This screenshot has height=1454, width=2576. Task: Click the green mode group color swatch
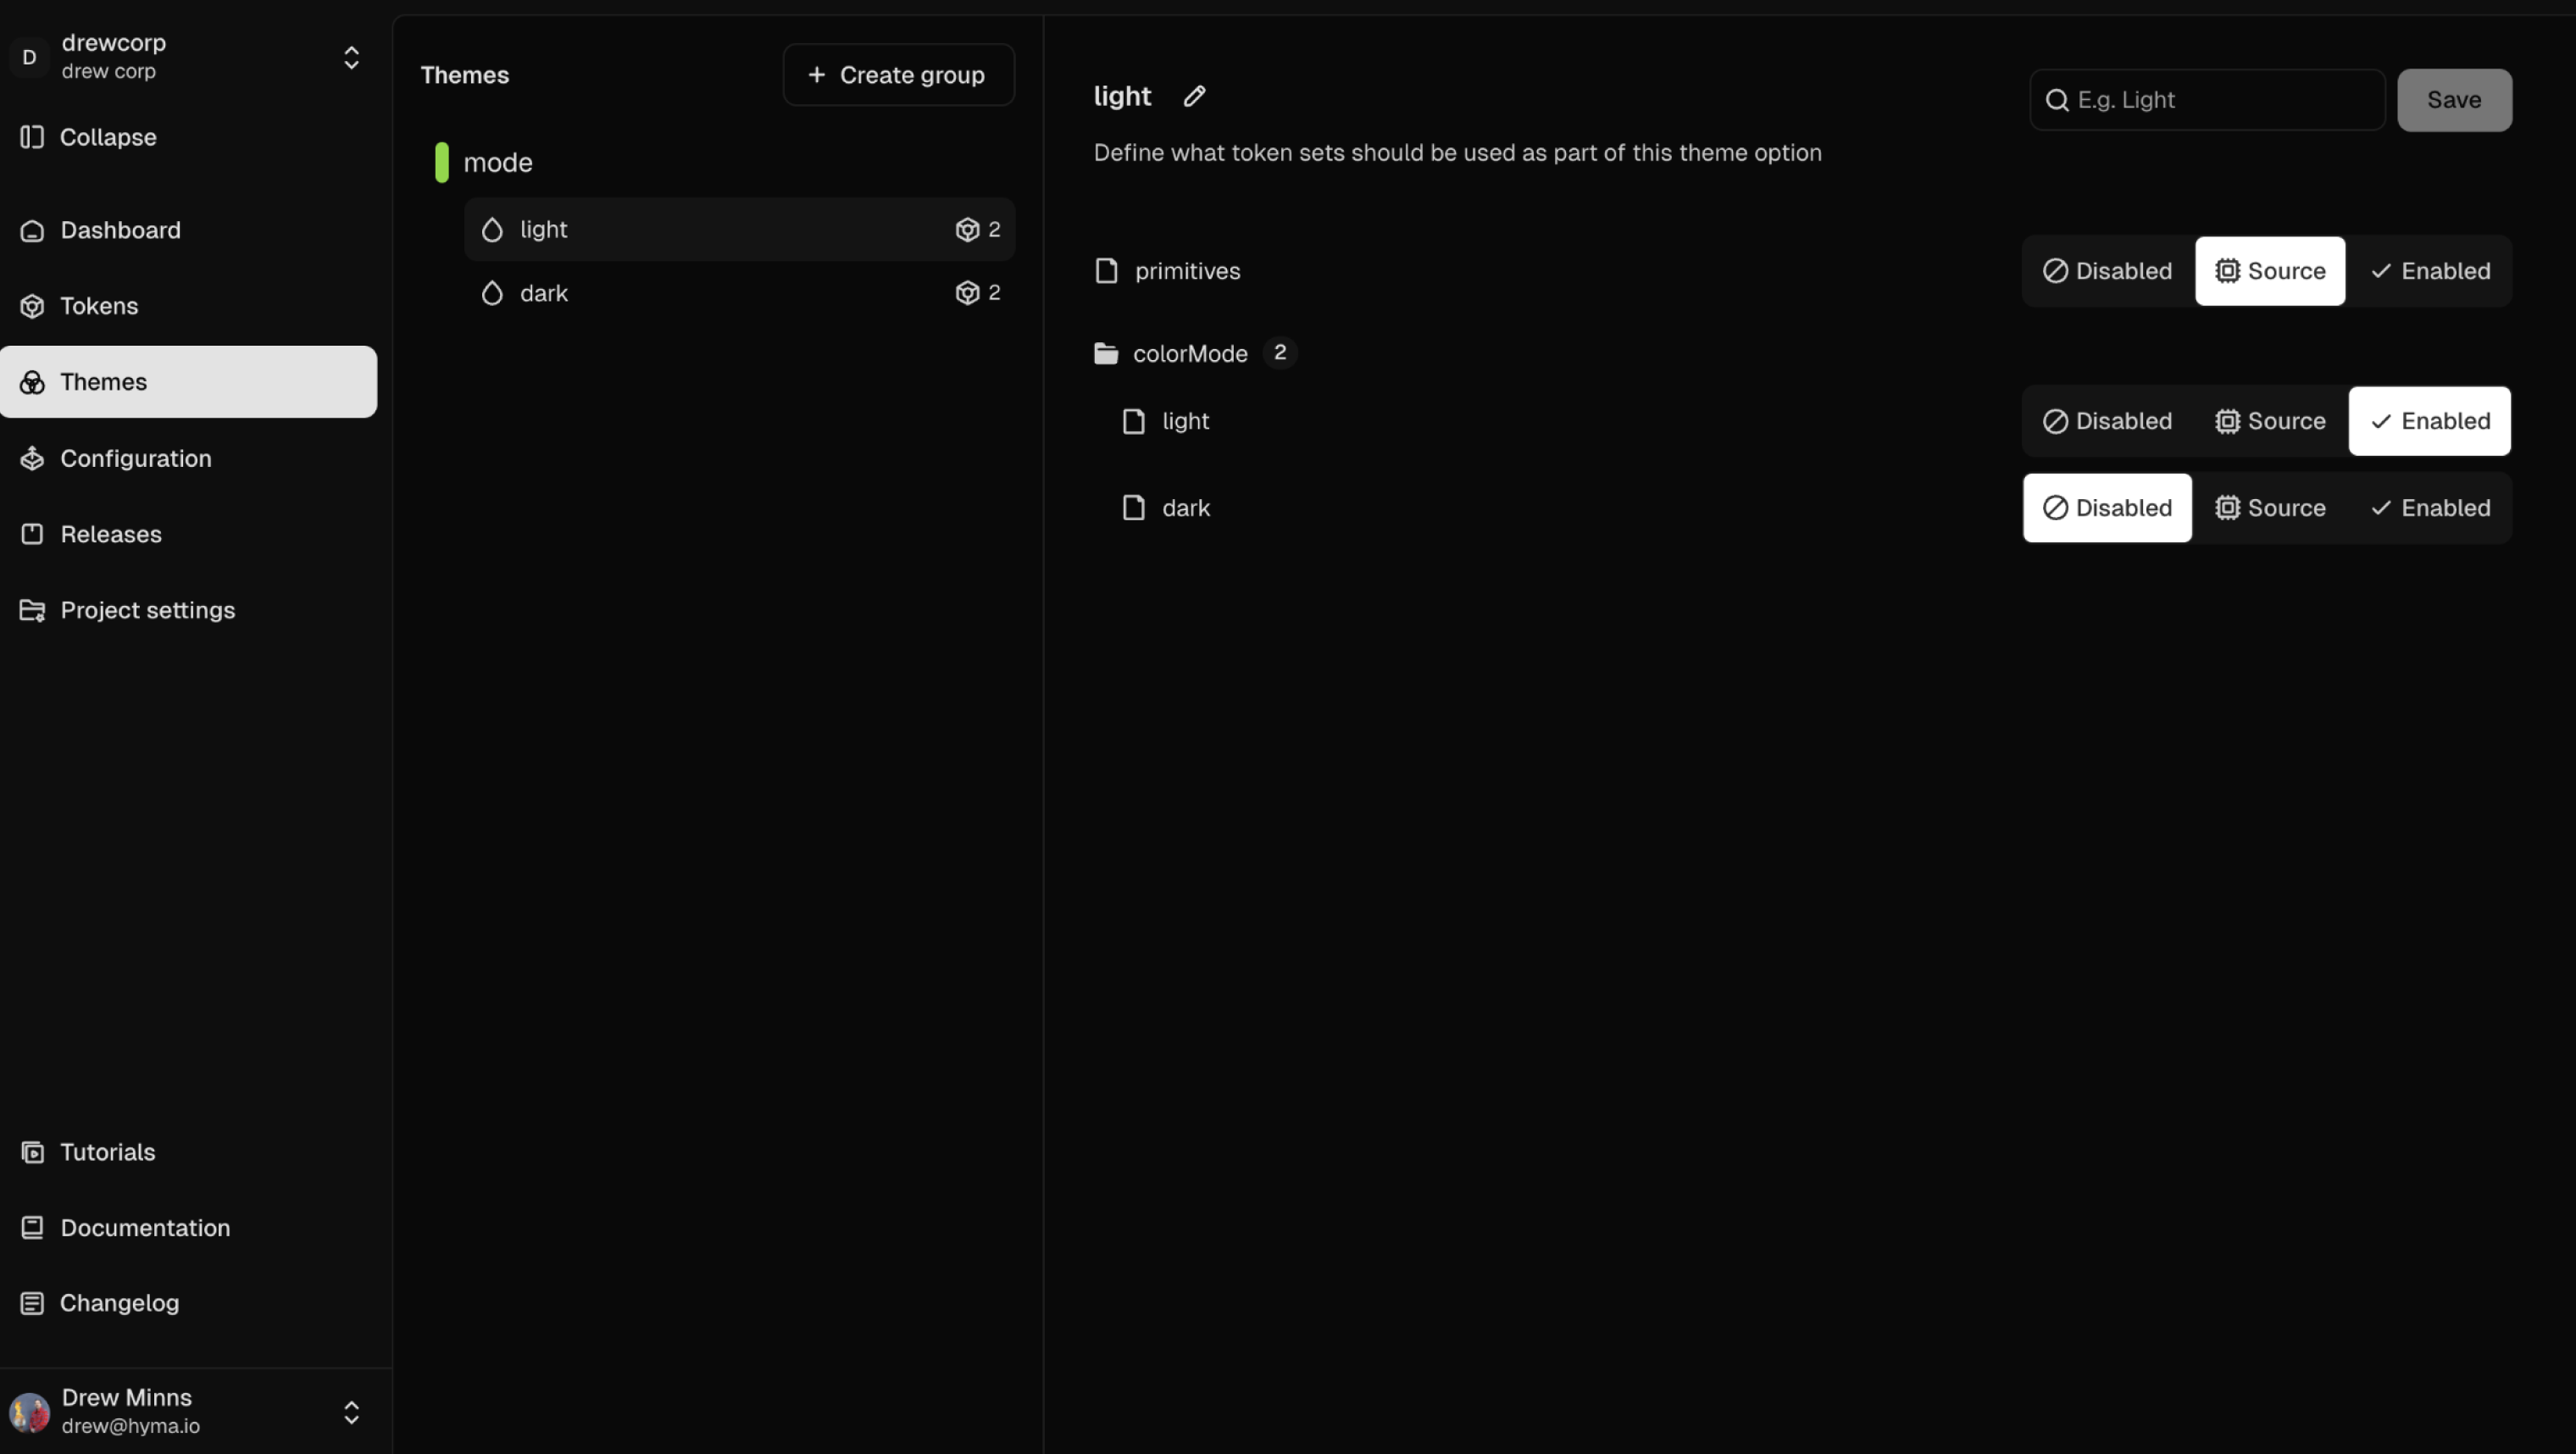(x=442, y=162)
